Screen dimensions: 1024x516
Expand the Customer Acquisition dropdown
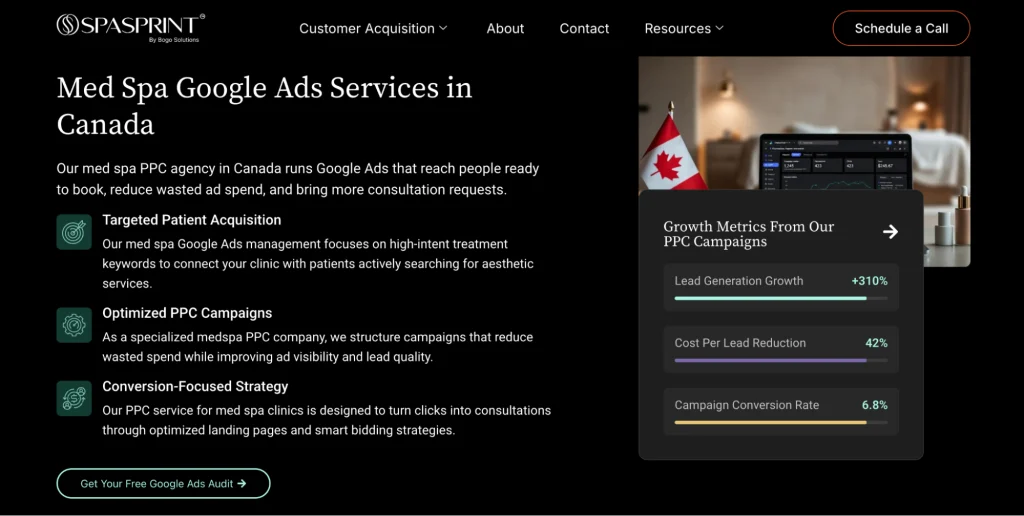pos(373,28)
